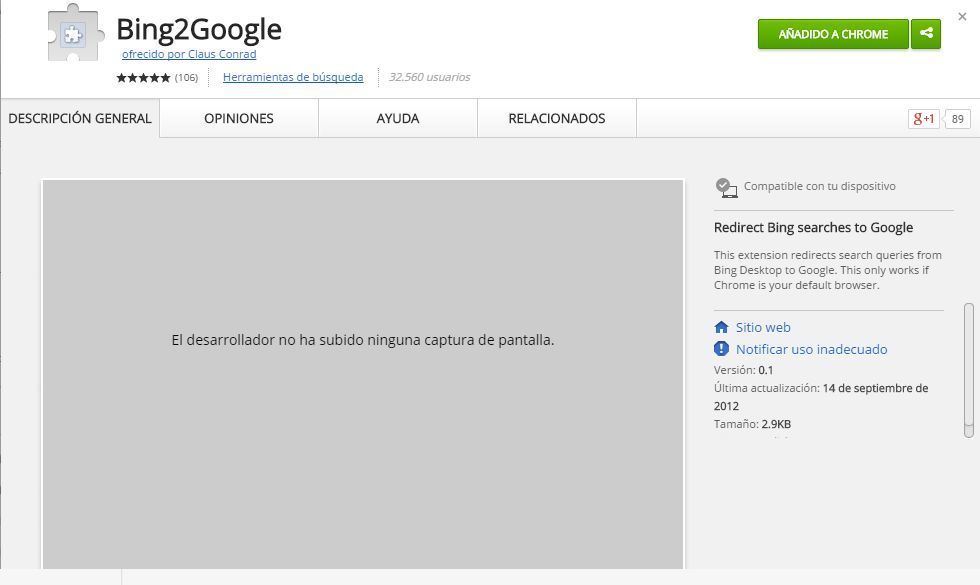980x585 pixels.
Task: Click the extension description paragraph
Action: pos(828,270)
